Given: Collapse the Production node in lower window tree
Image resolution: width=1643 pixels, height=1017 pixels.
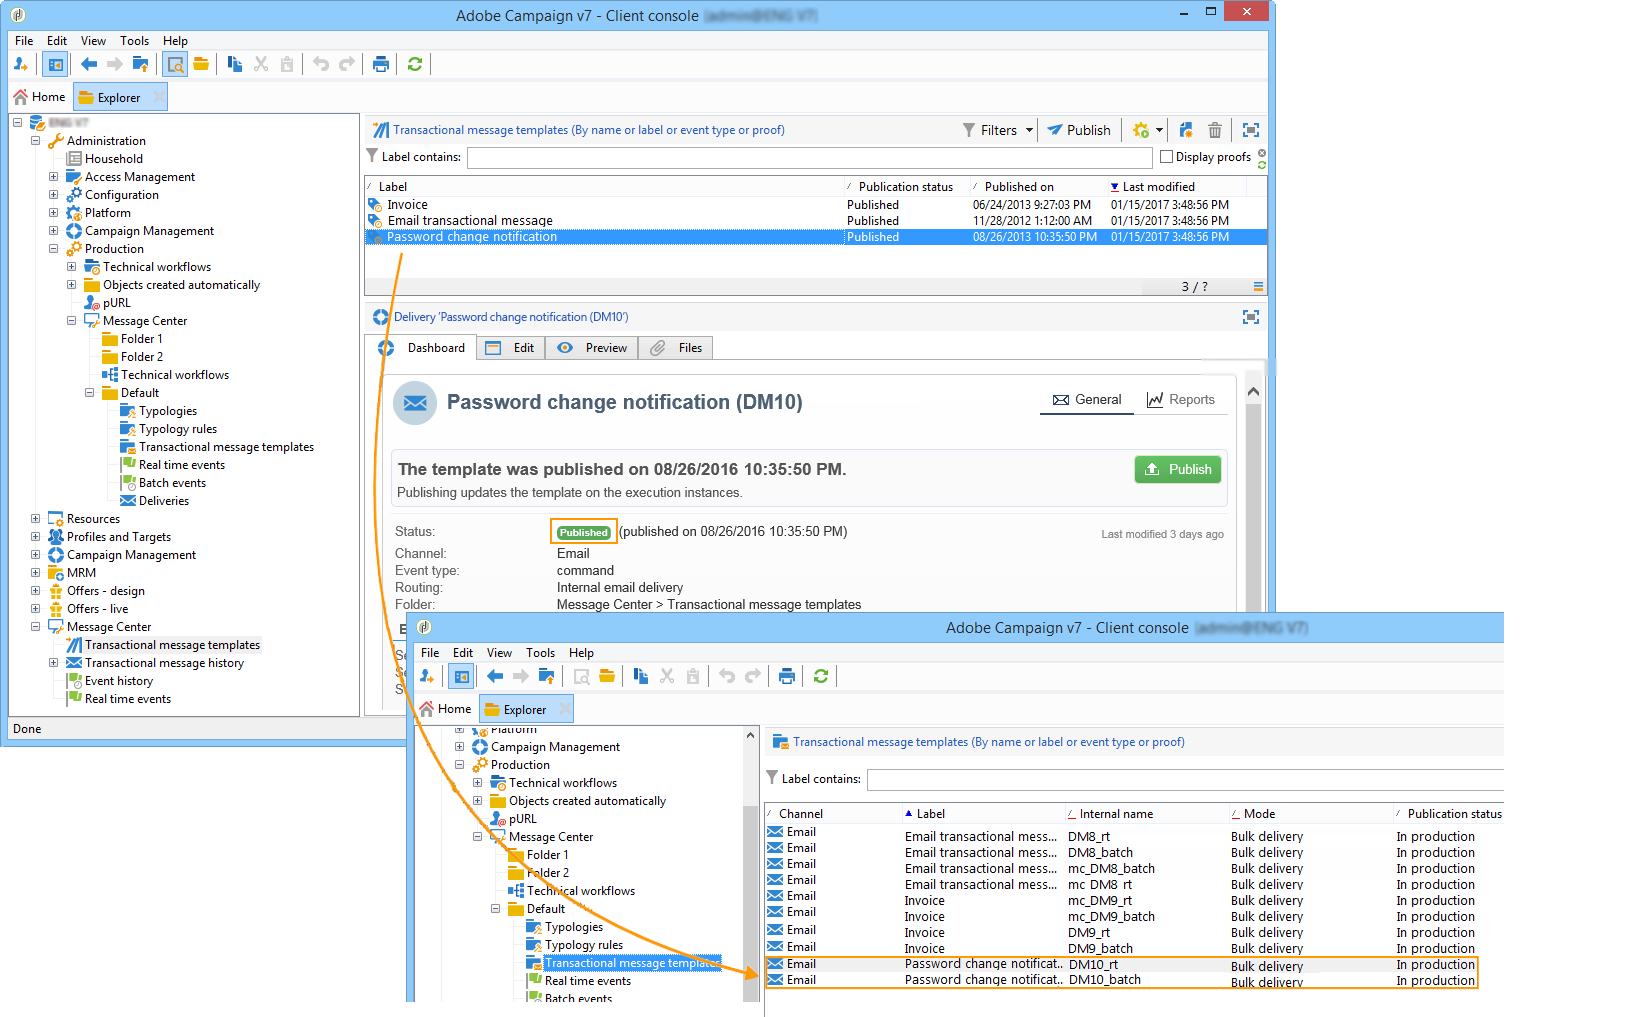Looking at the screenshot, I should coord(460,765).
